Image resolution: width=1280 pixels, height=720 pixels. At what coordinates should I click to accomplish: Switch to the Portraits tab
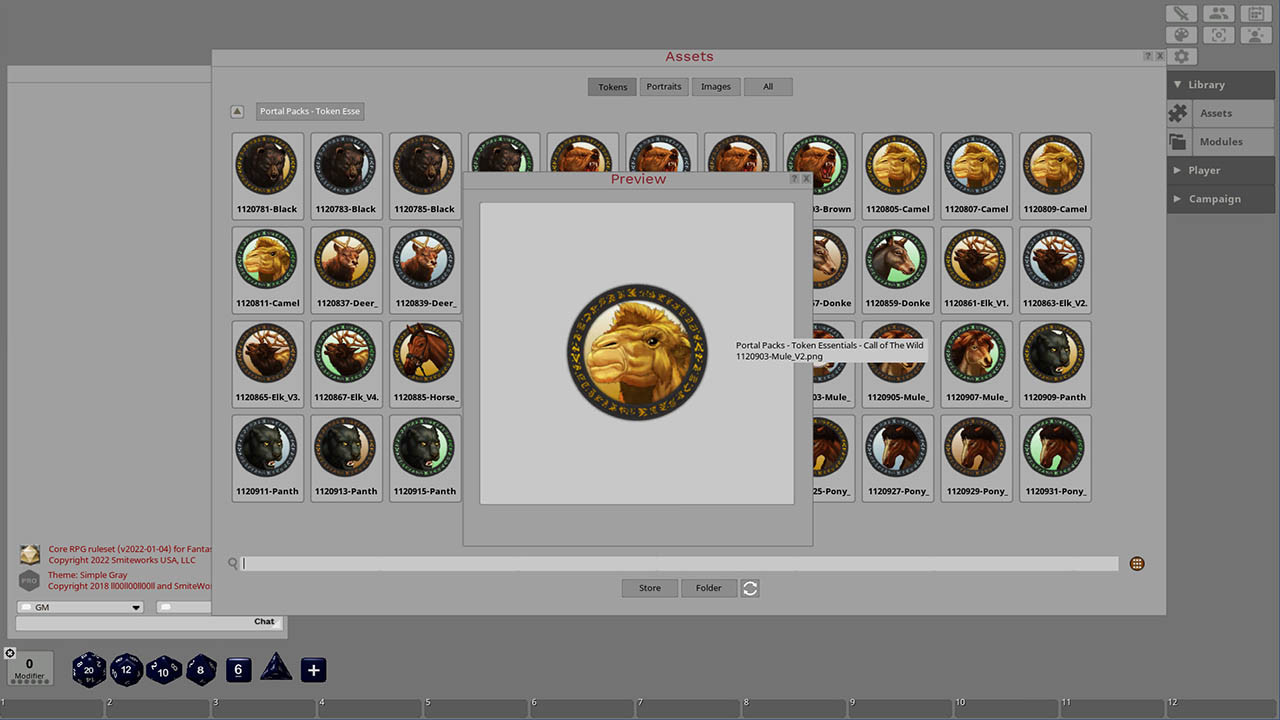(x=664, y=86)
